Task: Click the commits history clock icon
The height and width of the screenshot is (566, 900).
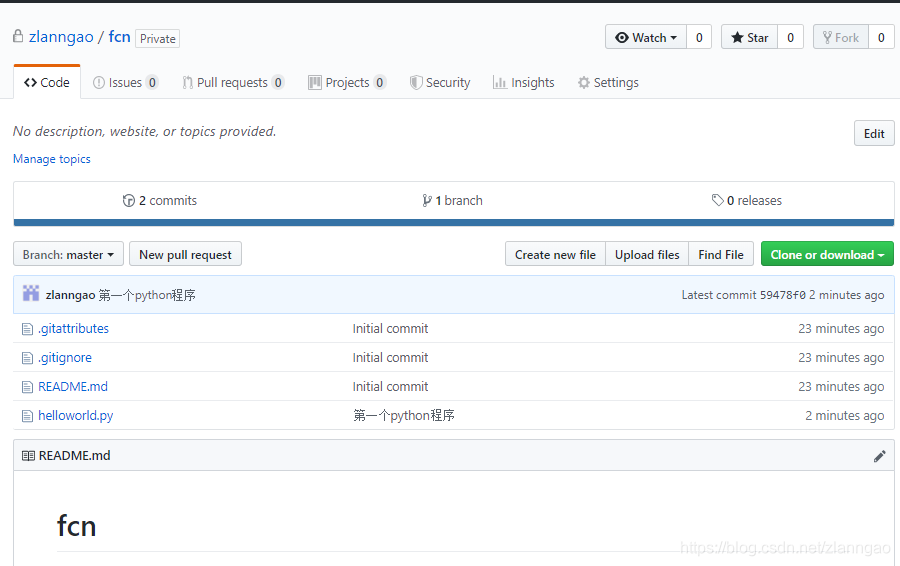Action: tap(129, 200)
